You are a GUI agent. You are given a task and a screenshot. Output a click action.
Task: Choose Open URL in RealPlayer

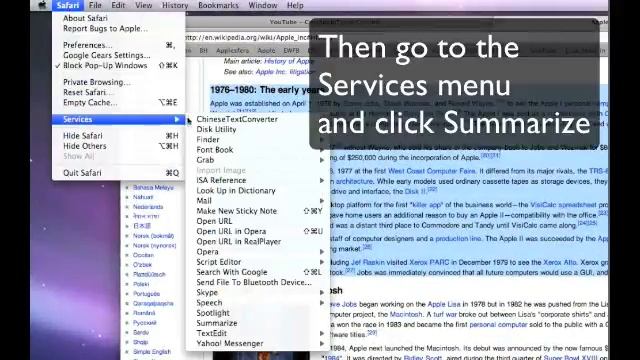pyautogui.click(x=239, y=242)
